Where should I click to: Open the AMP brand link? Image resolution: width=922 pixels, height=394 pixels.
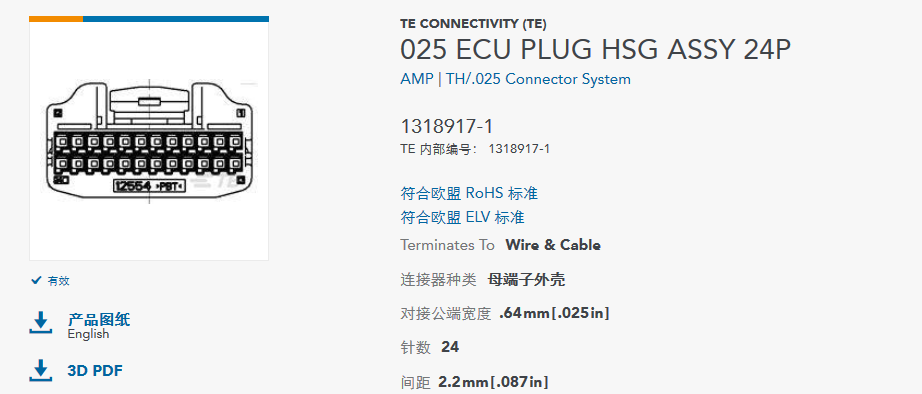pyautogui.click(x=416, y=79)
